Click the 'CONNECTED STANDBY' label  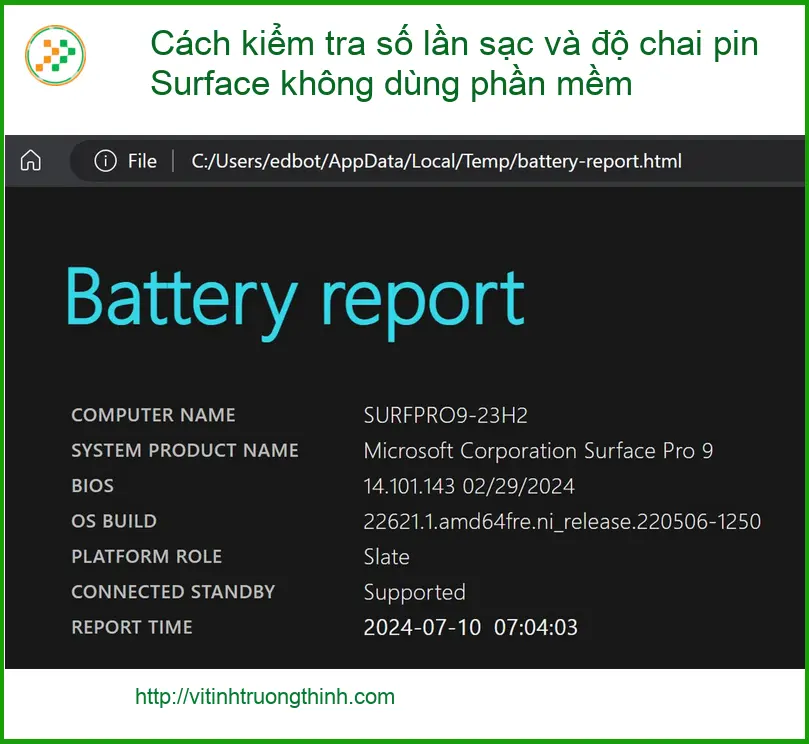point(173,592)
